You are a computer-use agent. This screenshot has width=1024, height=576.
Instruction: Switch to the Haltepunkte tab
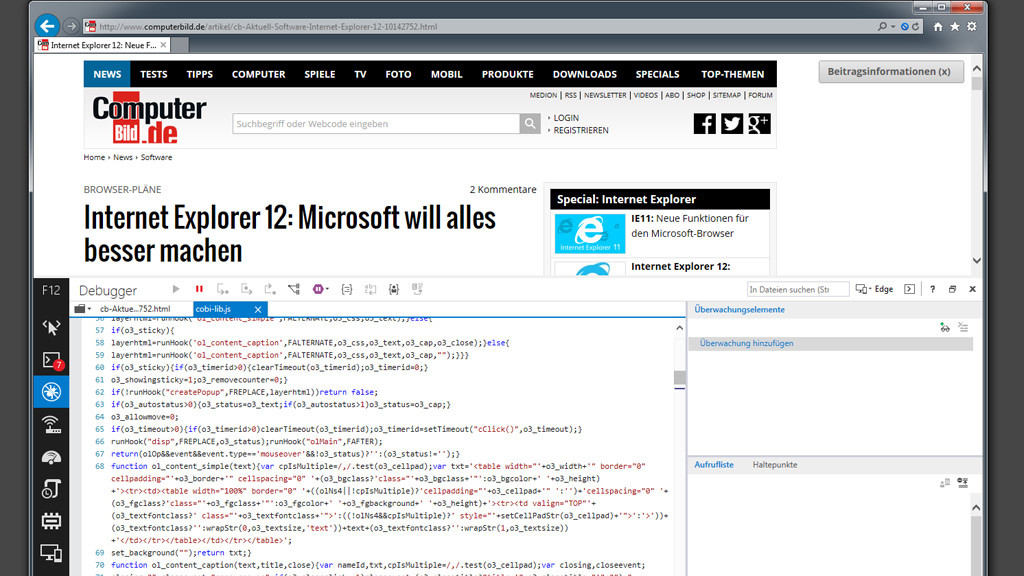(x=775, y=465)
